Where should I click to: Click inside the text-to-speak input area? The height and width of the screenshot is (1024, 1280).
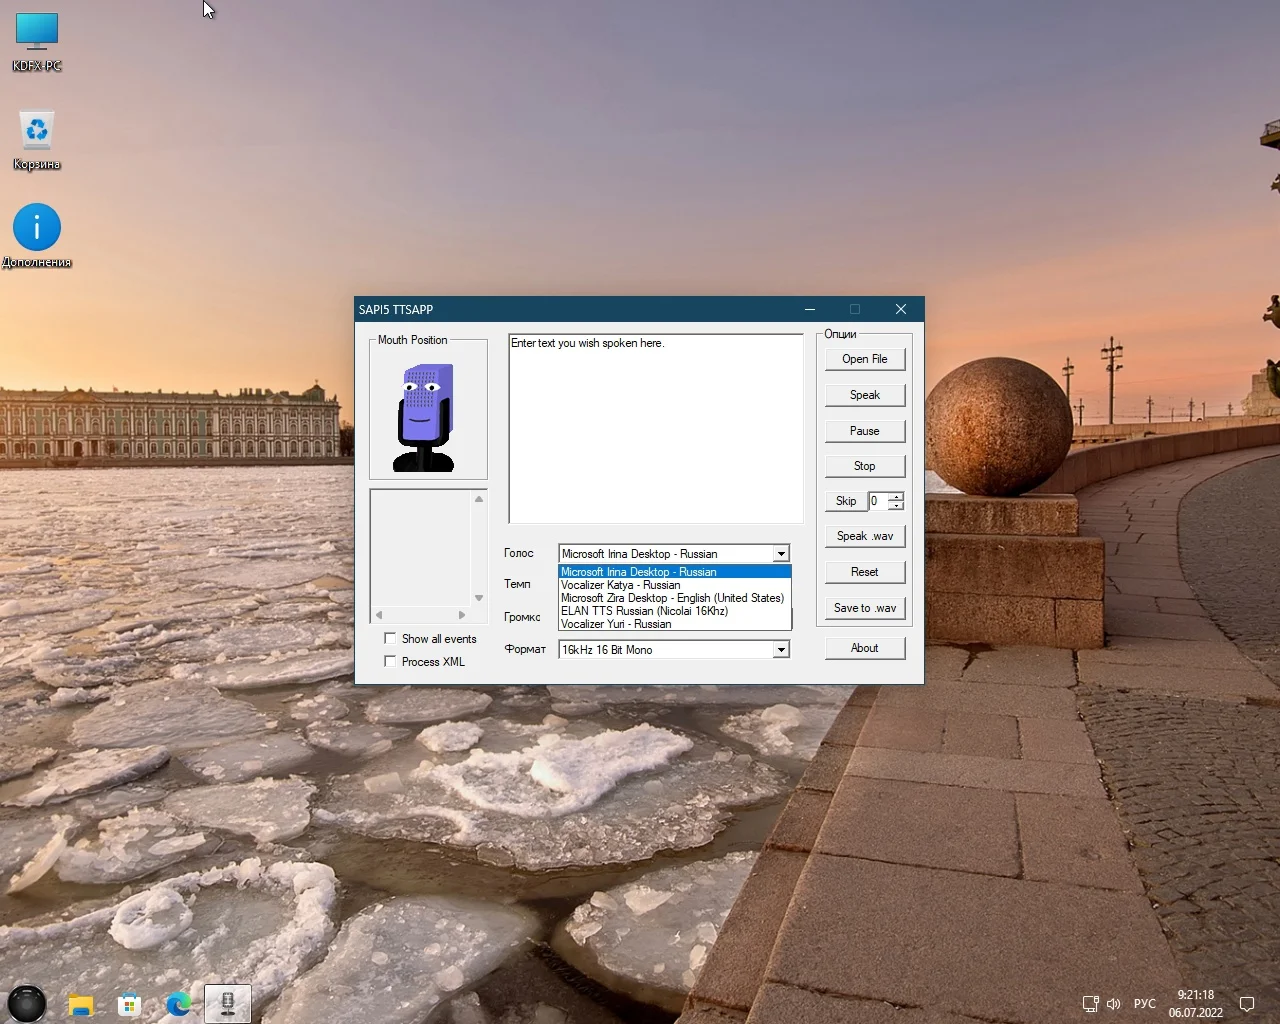pyautogui.click(x=655, y=430)
